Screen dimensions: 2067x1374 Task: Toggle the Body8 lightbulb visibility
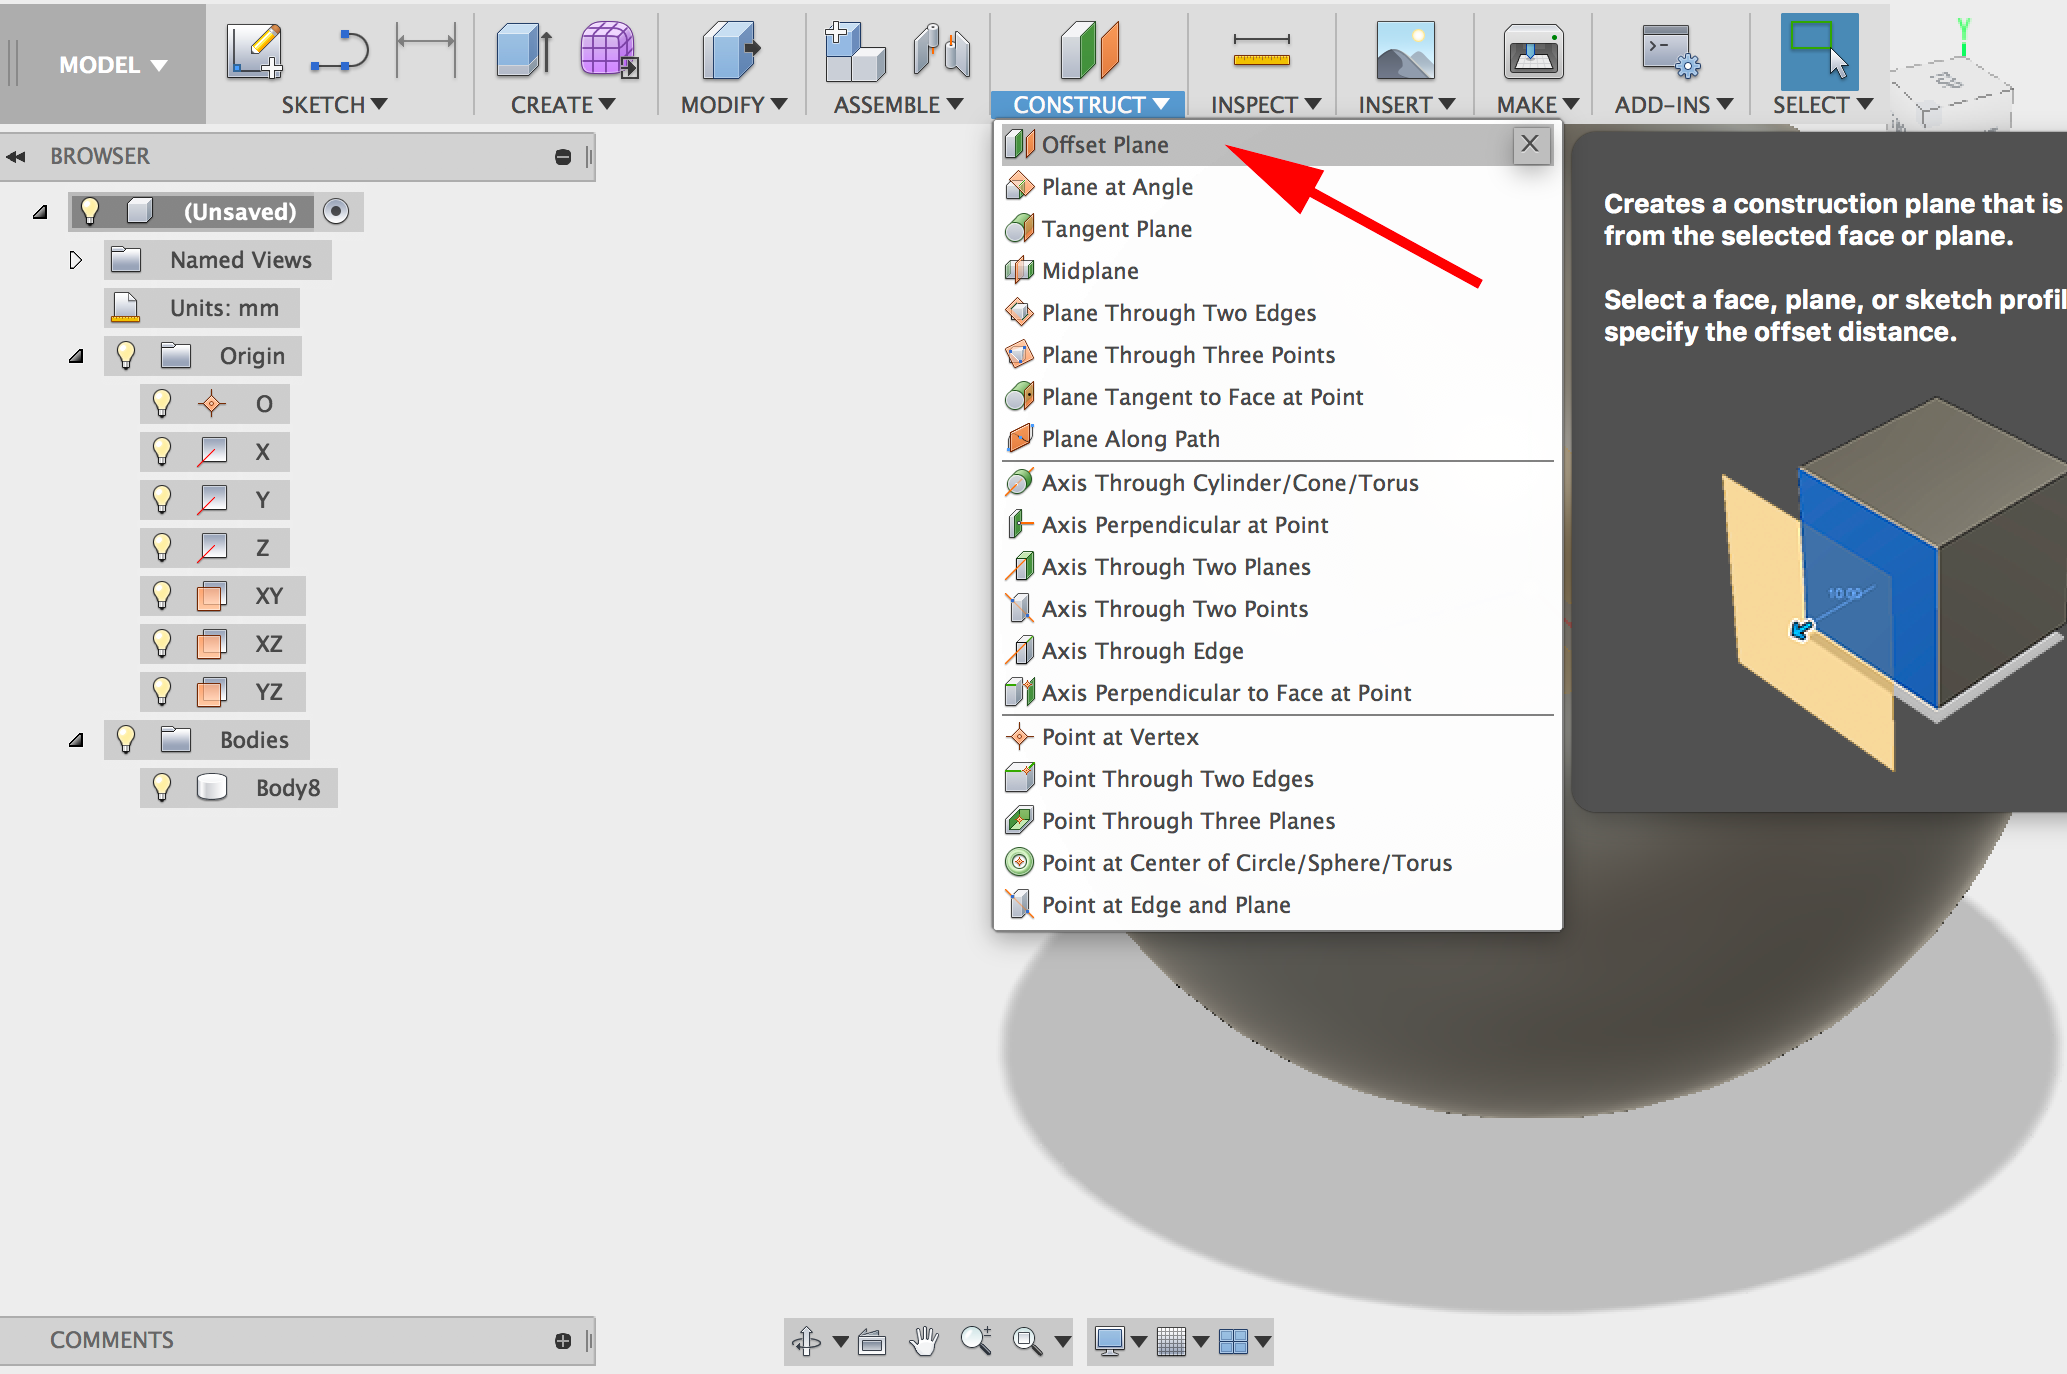[162, 787]
